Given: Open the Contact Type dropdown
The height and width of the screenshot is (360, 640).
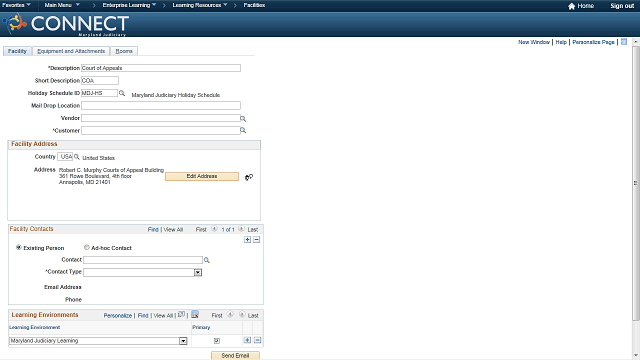Looking at the screenshot, I should pos(198,272).
